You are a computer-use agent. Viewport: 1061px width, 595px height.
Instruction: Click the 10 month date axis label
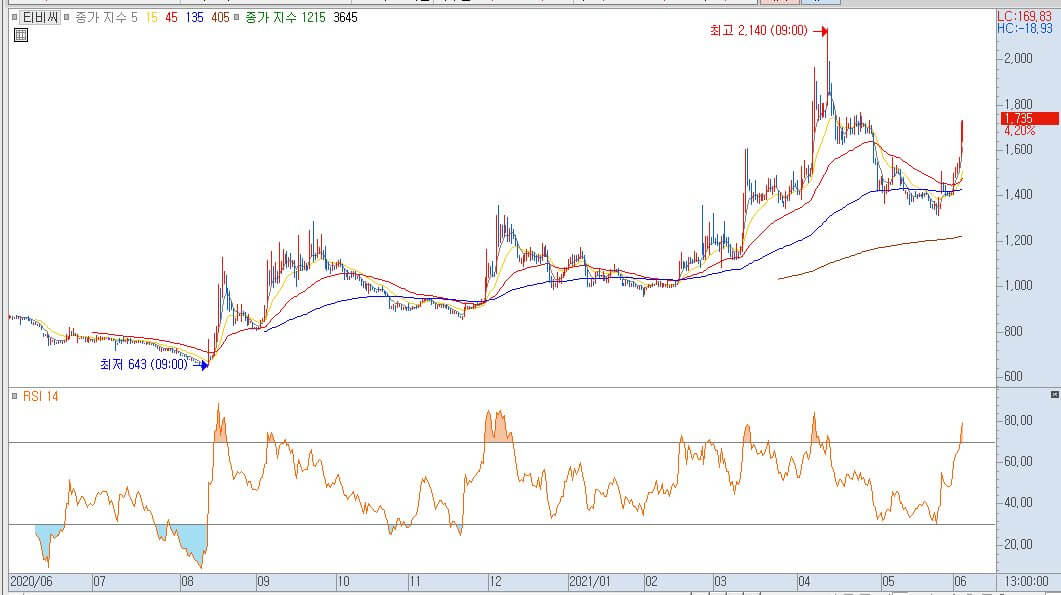pos(343,581)
